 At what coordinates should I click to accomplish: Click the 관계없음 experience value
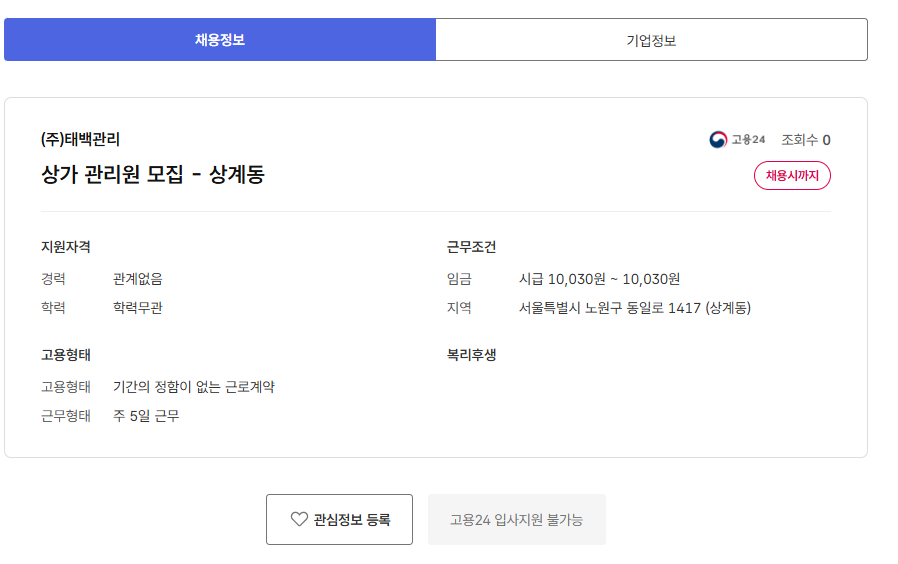coord(138,279)
